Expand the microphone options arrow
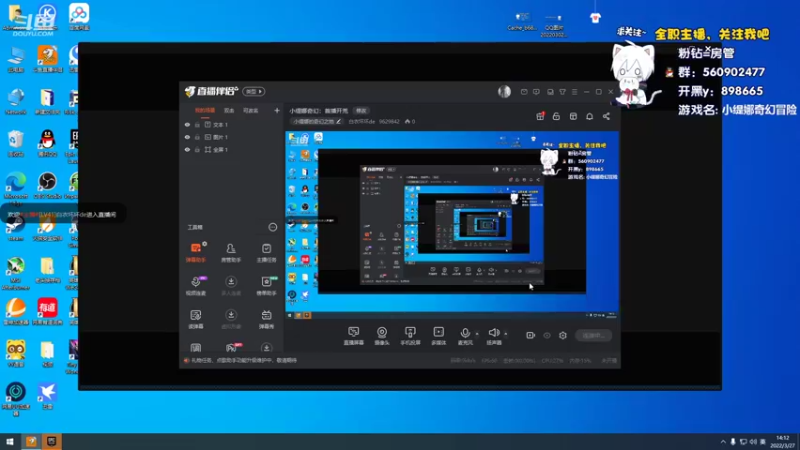This screenshot has height=450, width=800. pos(477,334)
